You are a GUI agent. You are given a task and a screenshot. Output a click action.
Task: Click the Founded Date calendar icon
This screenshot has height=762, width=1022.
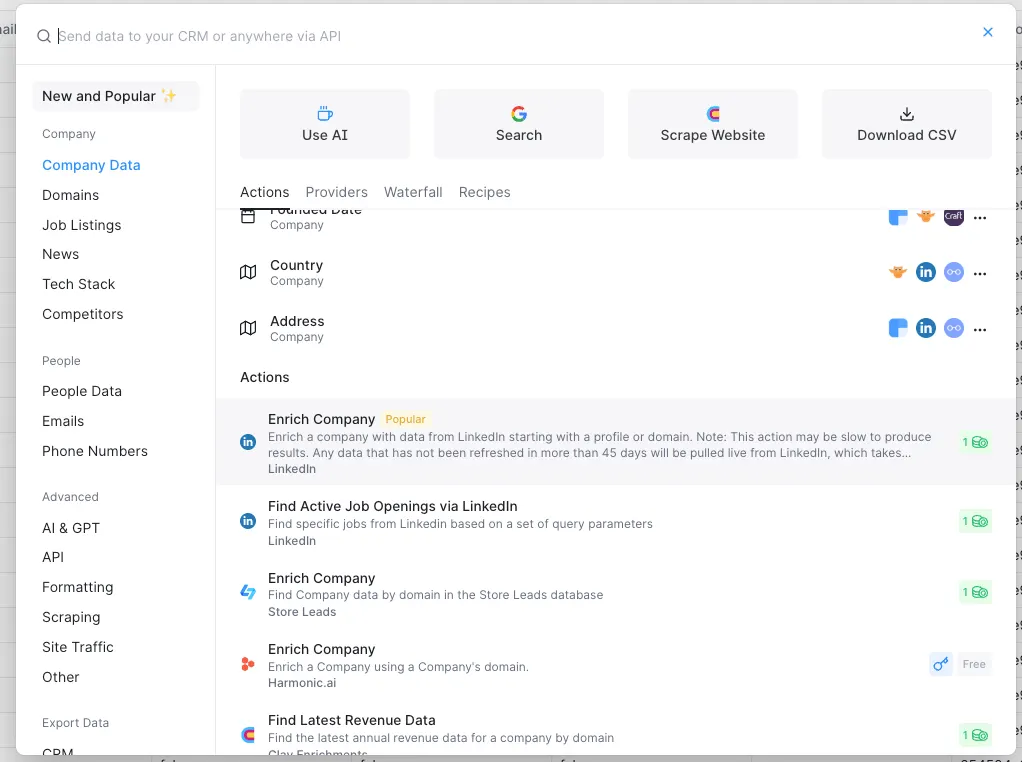click(248, 216)
